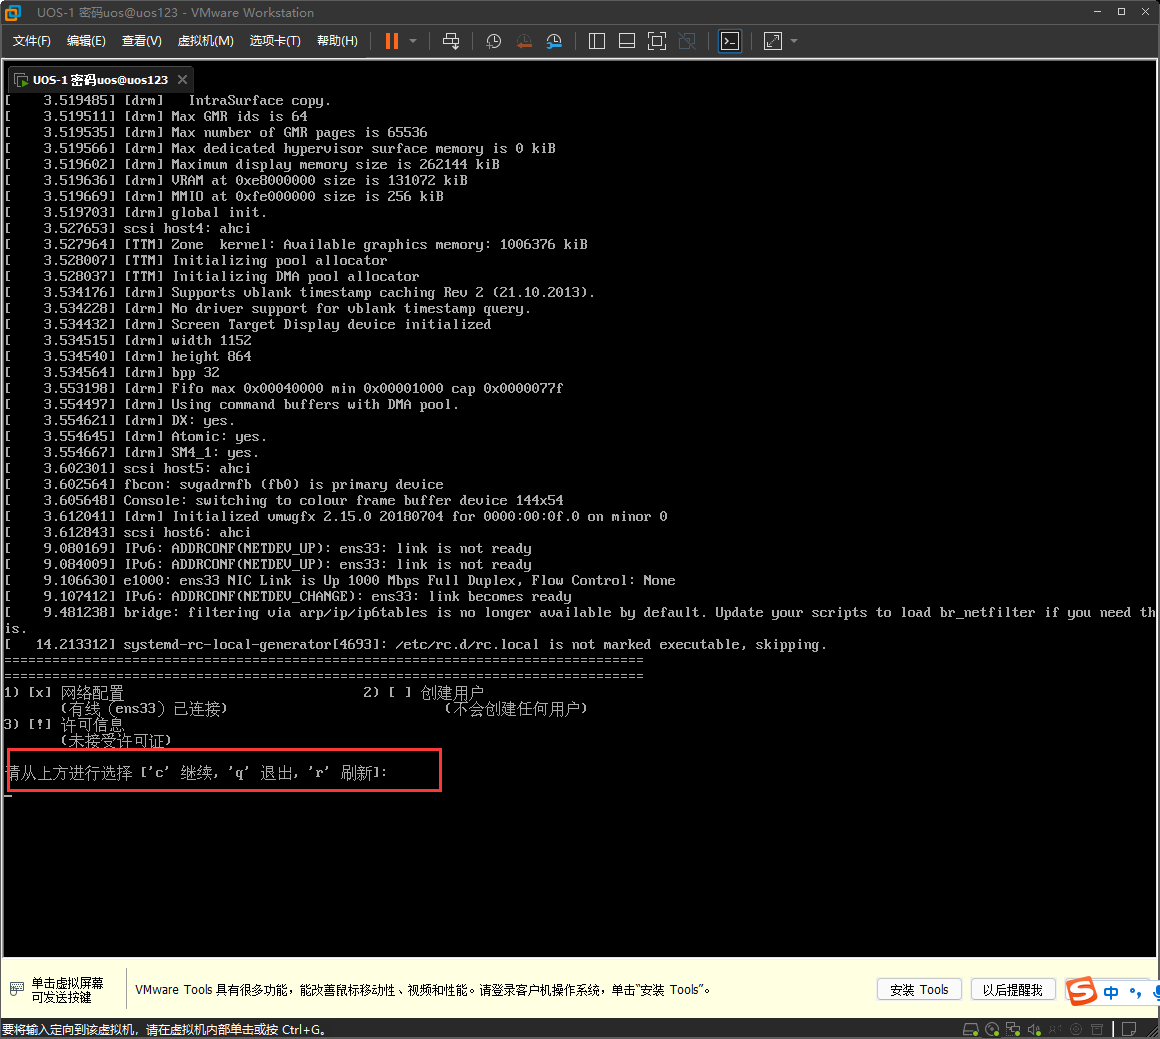Image resolution: width=1160 pixels, height=1039 pixels.
Task: Toggle the thumbnail bar visibility
Action: tap(627, 41)
